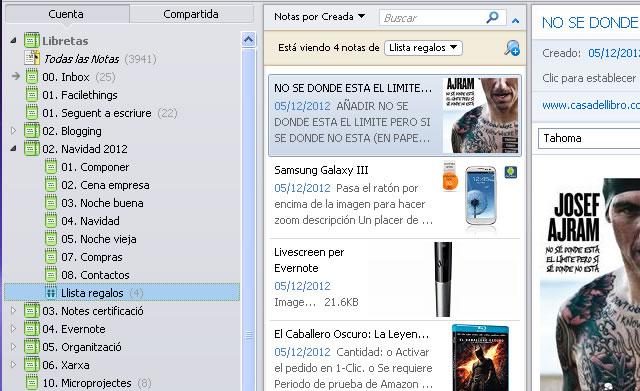The width and height of the screenshot is (640, 391).
Task: Expand the 05. Organització stack
Action: [13, 347]
